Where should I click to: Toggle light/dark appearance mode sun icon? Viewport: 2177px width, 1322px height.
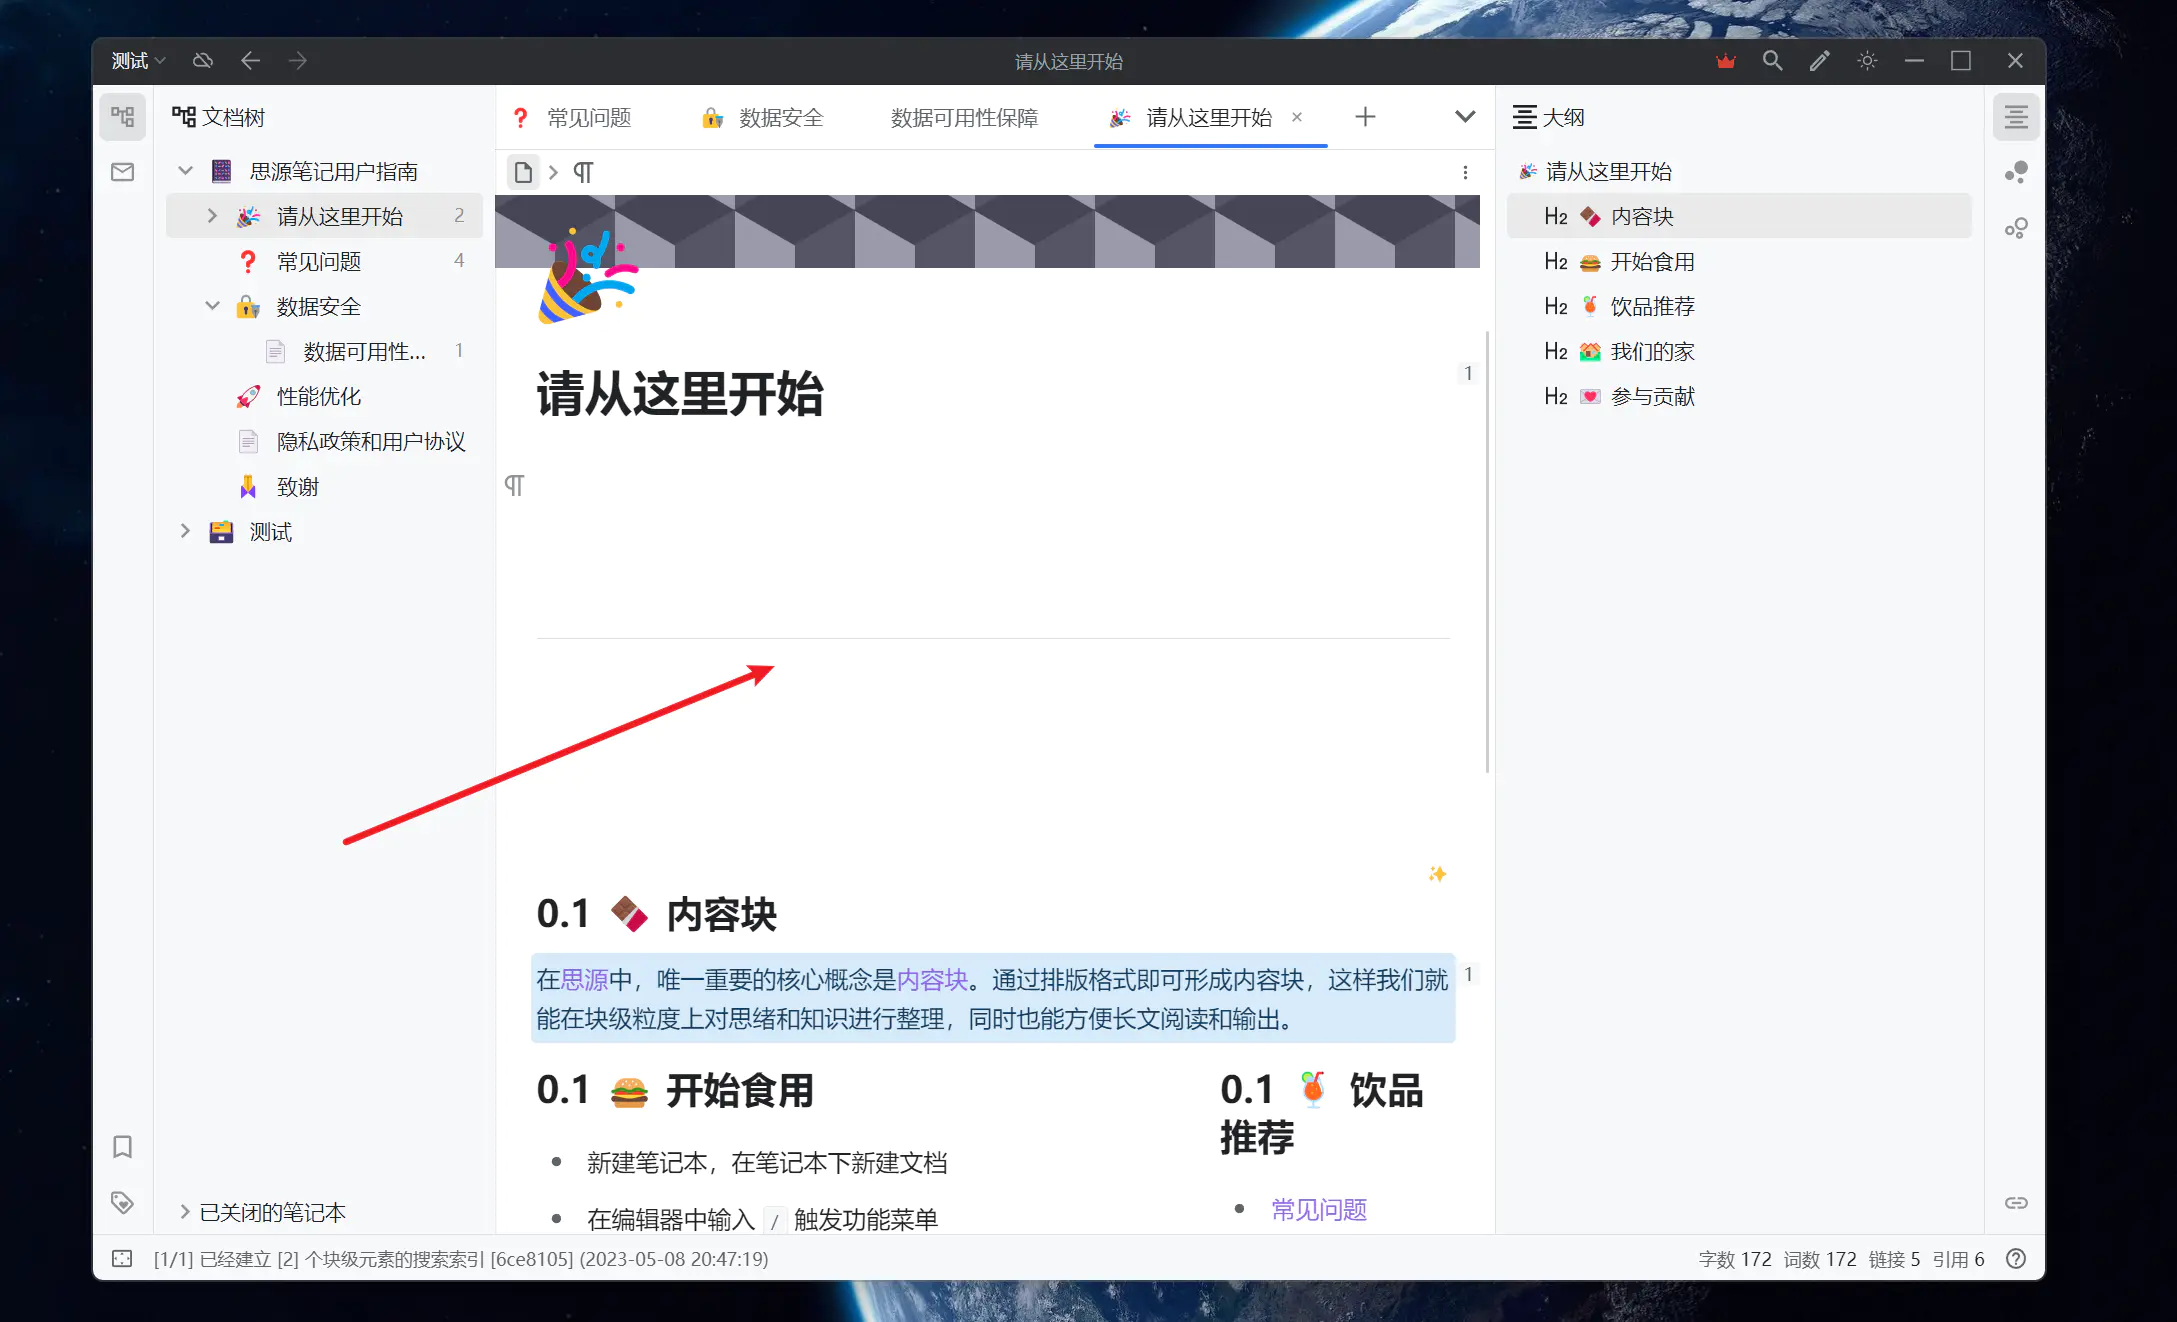pyautogui.click(x=1867, y=61)
